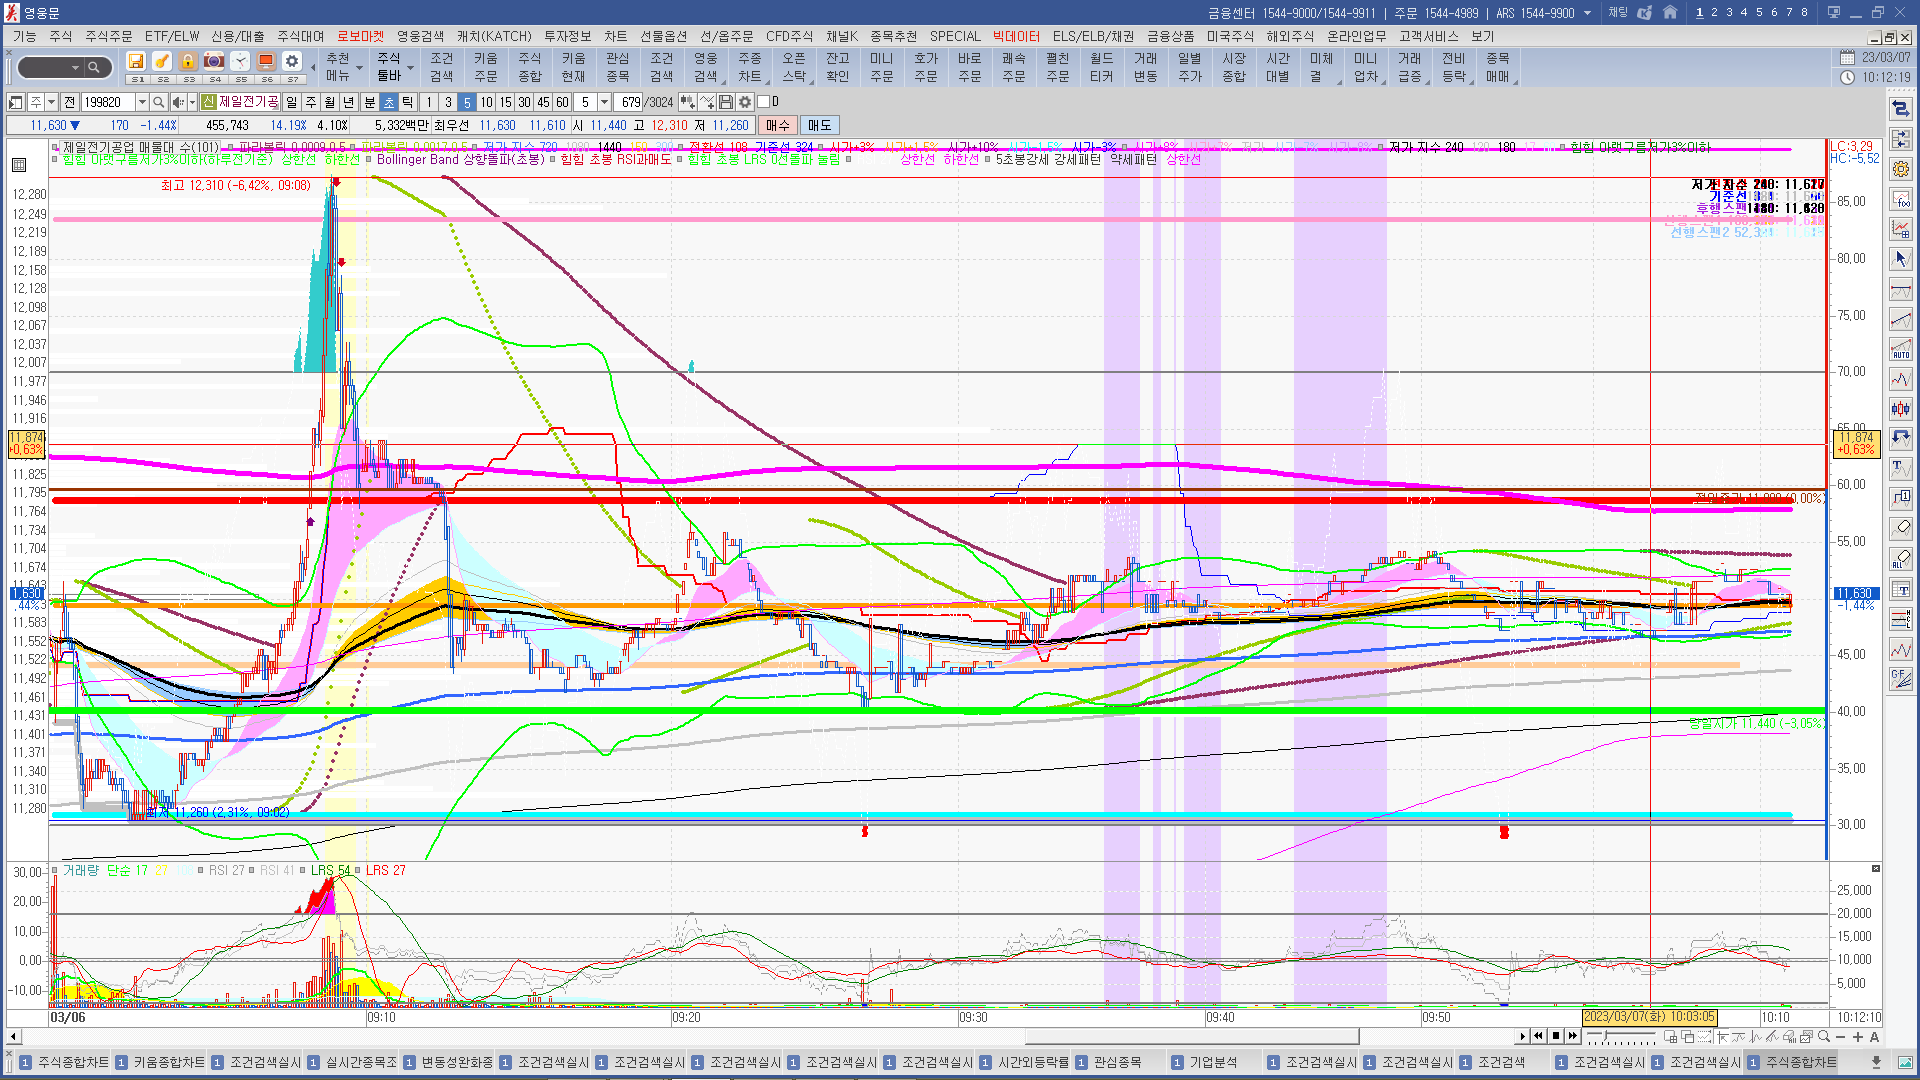Click the plus zoom-in icon below chart
This screenshot has width=1920, height=1080.
1857,1037
